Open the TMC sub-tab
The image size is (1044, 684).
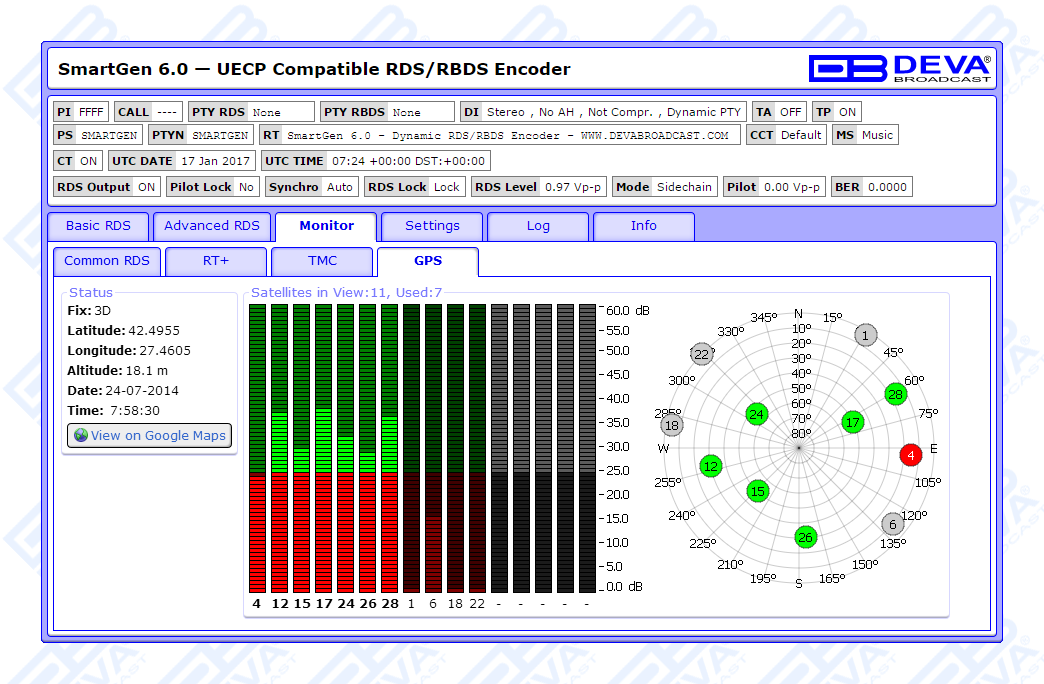coord(322,261)
